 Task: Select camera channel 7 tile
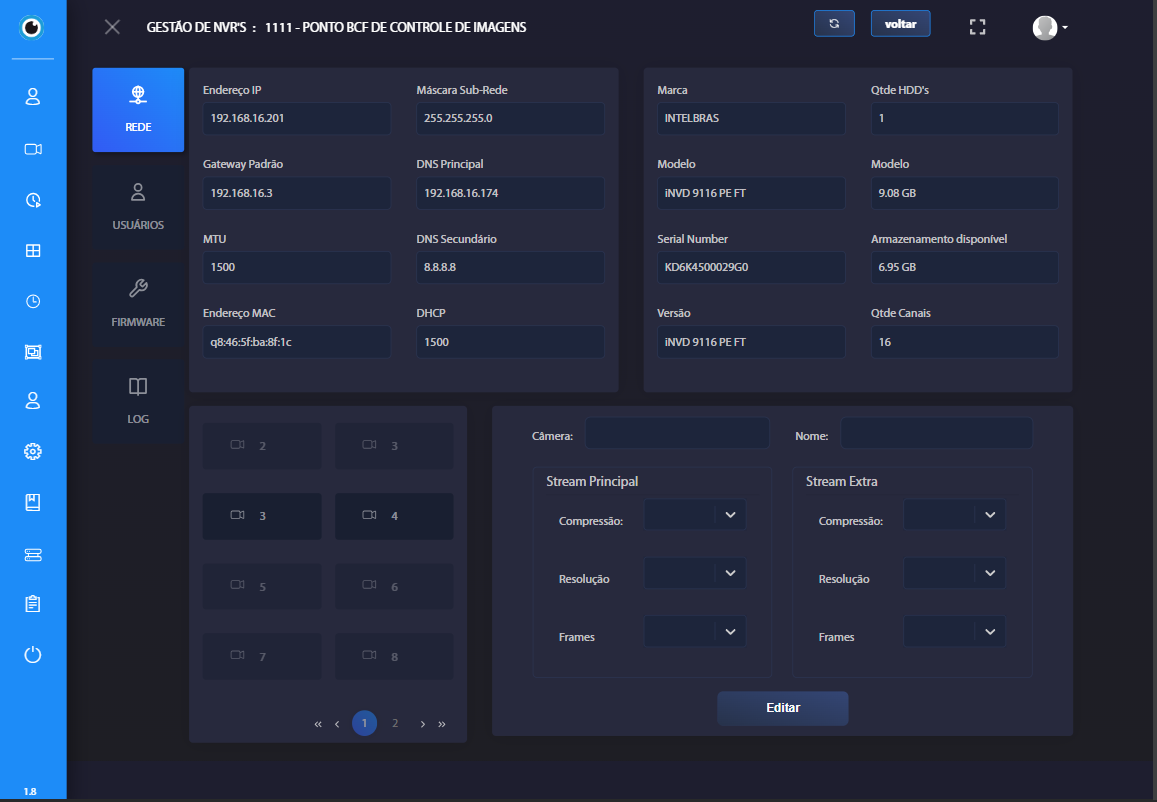(262, 657)
